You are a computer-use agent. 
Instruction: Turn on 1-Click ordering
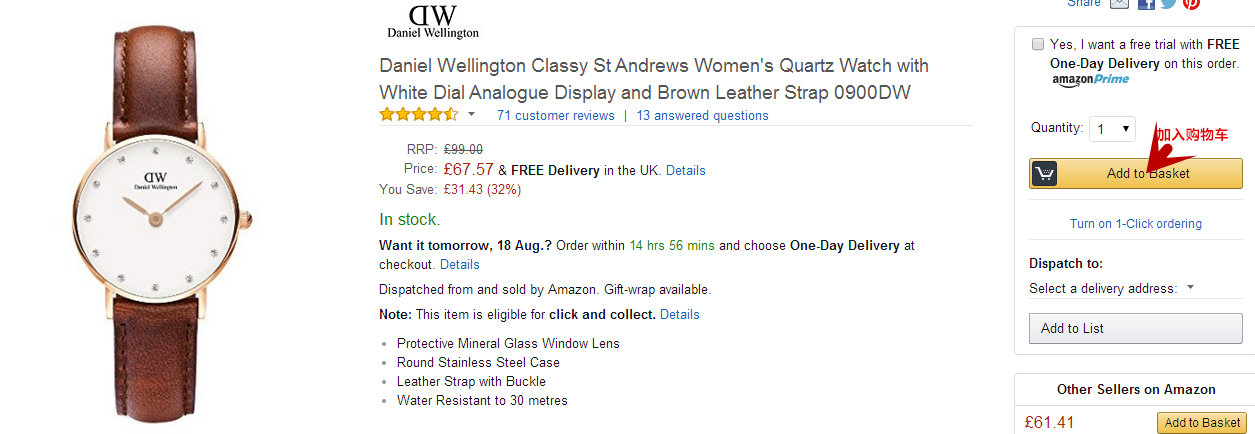click(x=1135, y=224)
